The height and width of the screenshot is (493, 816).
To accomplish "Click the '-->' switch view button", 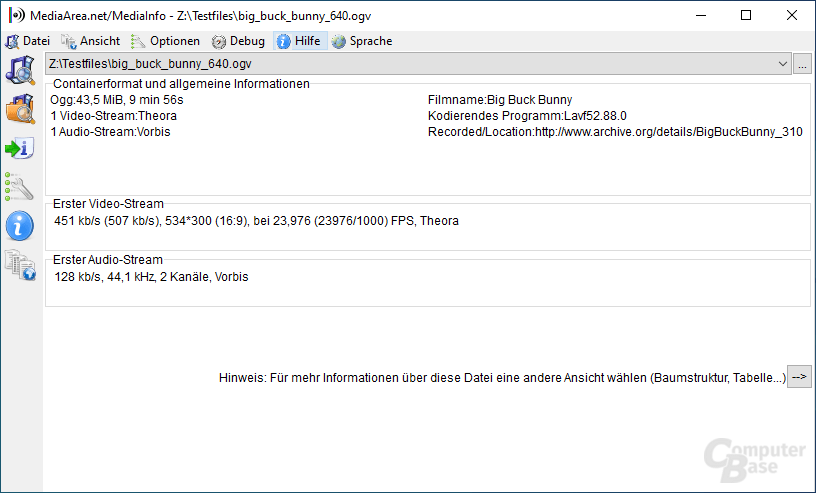I will pyautogui.click(x=799, y=377).
